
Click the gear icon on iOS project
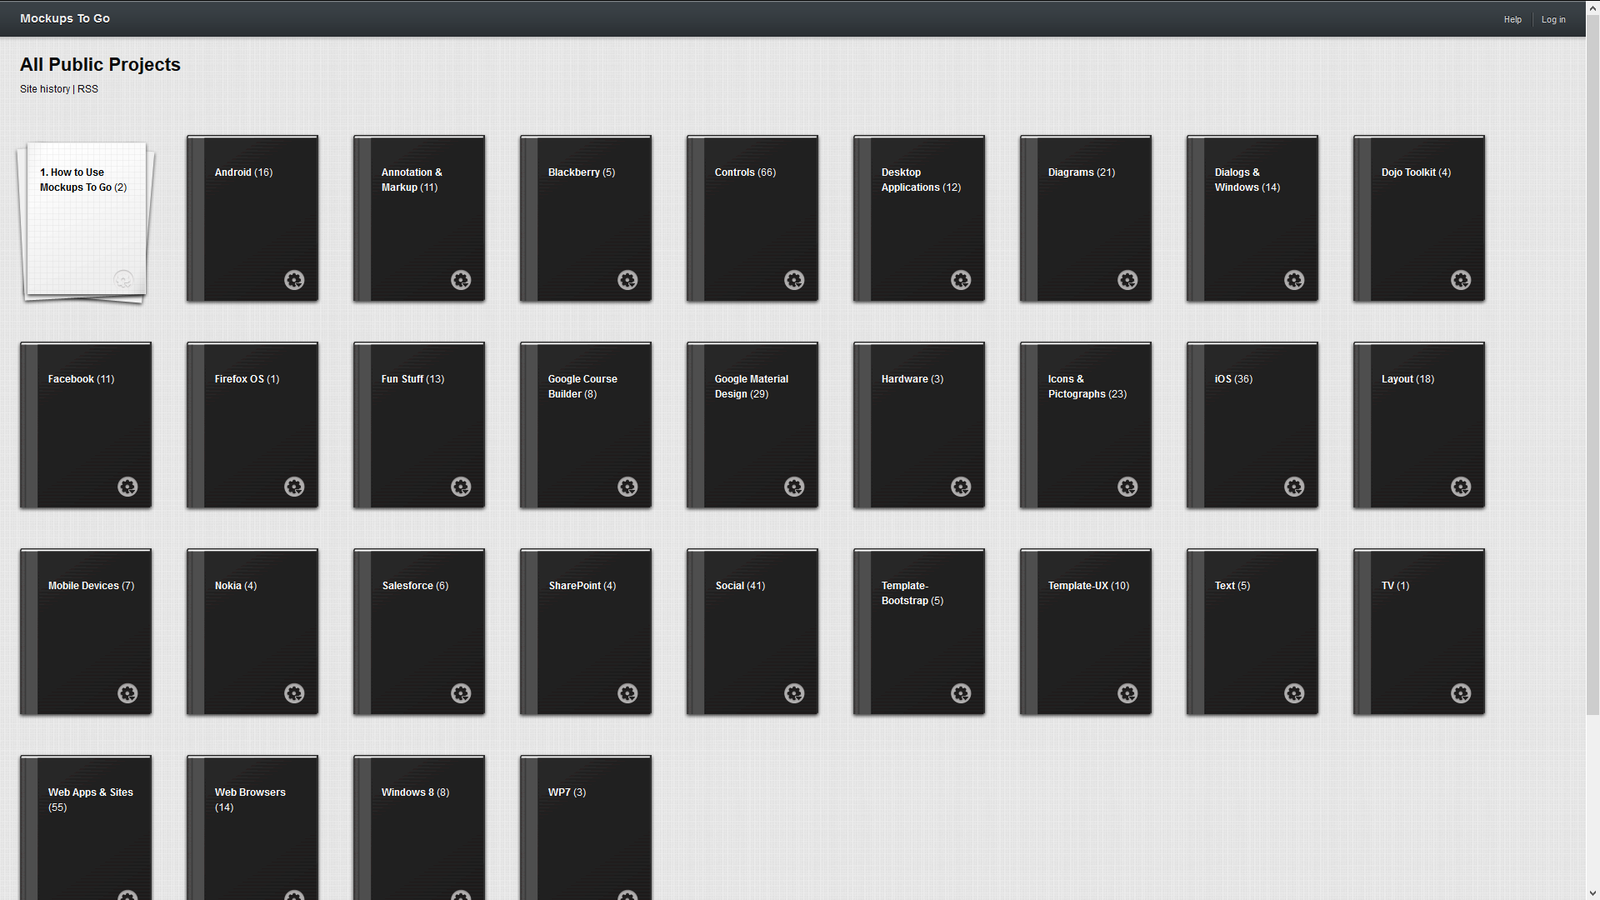tap(1294, 487)
